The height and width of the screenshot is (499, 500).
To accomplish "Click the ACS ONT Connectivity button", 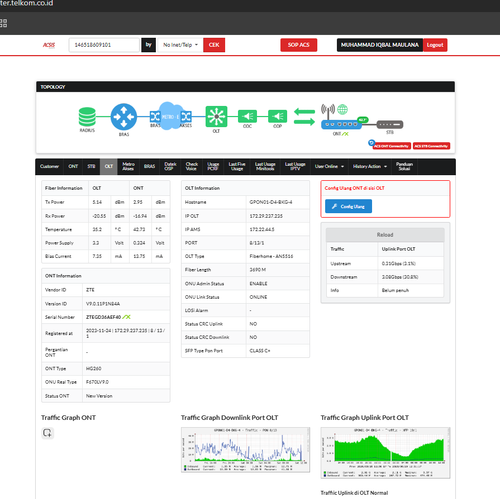I will click(x=392, y=146).
